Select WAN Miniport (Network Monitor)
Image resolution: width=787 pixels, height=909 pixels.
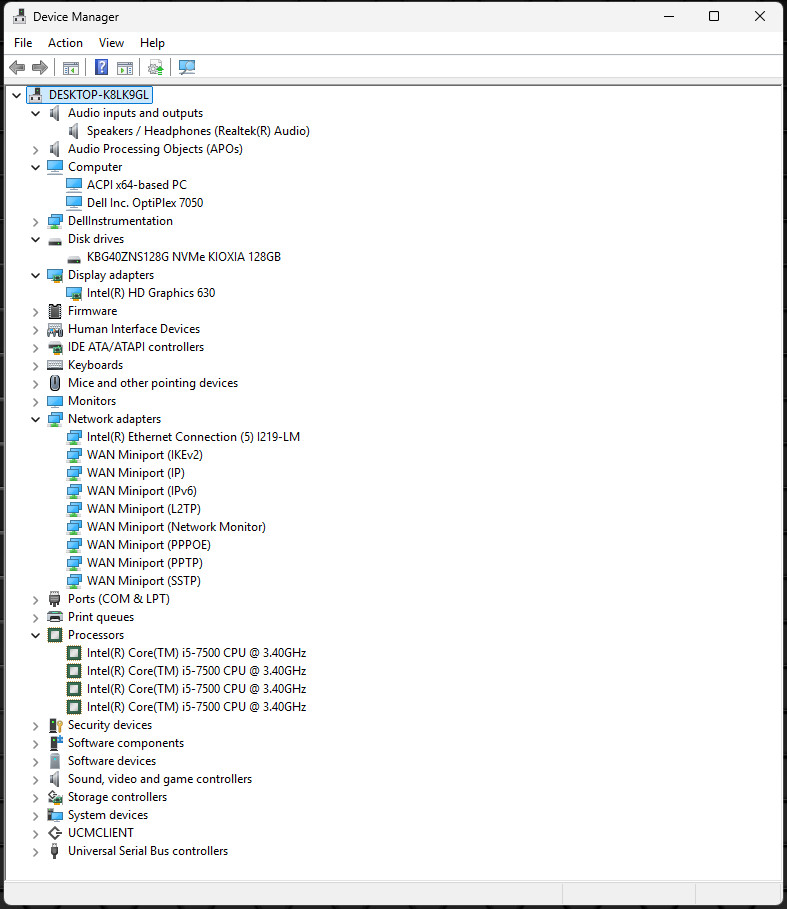point(176,527)
